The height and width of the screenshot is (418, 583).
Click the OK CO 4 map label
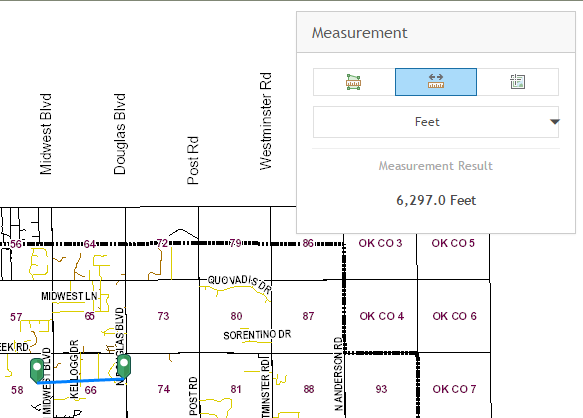pos(381,316)
